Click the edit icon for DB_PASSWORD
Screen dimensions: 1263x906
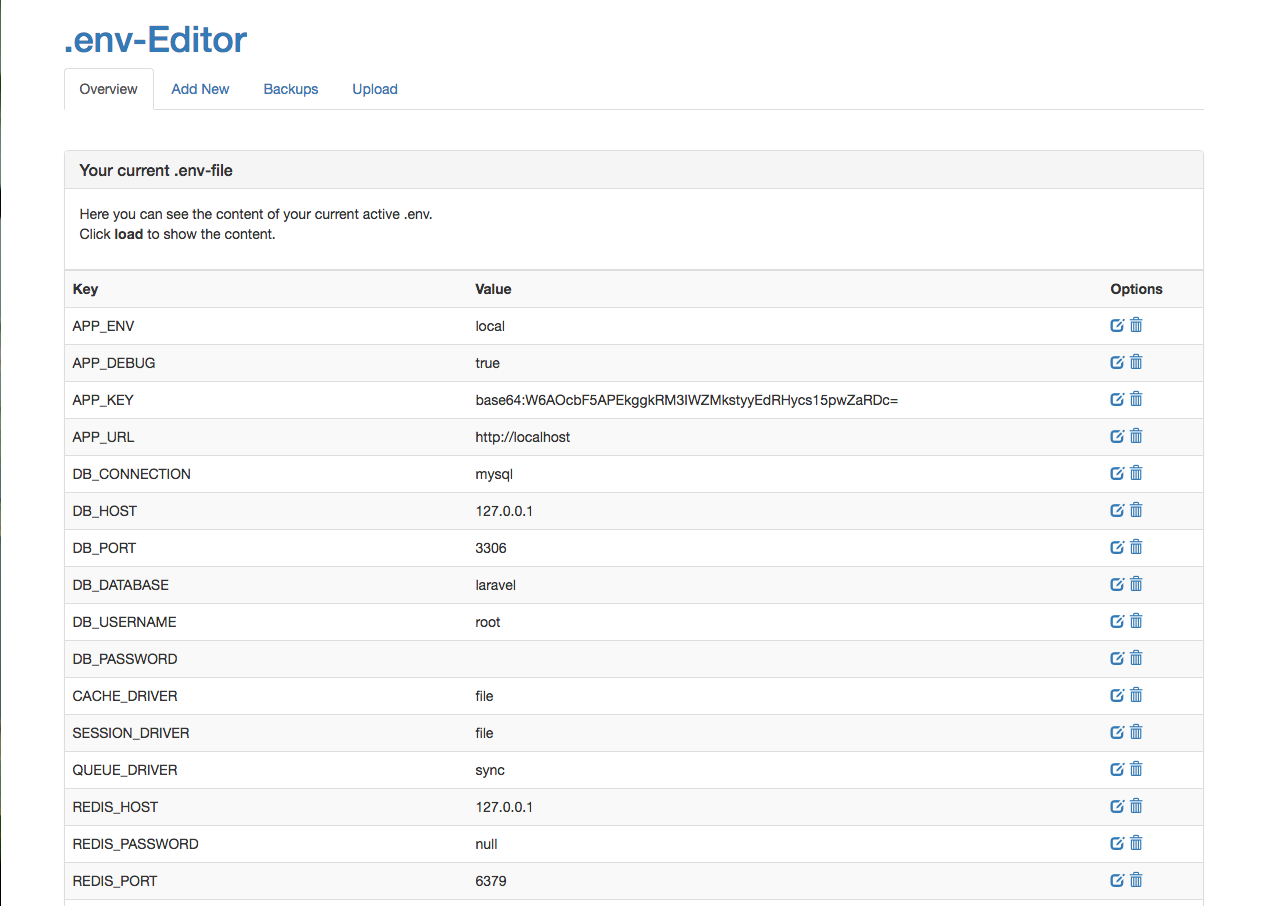tap(1117, 658)
